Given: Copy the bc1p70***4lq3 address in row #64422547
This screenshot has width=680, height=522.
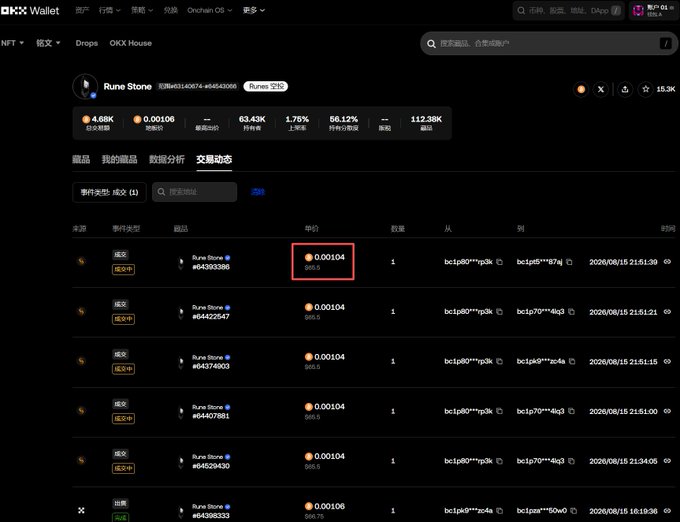Looking at the screenshot, I should 572,312.
